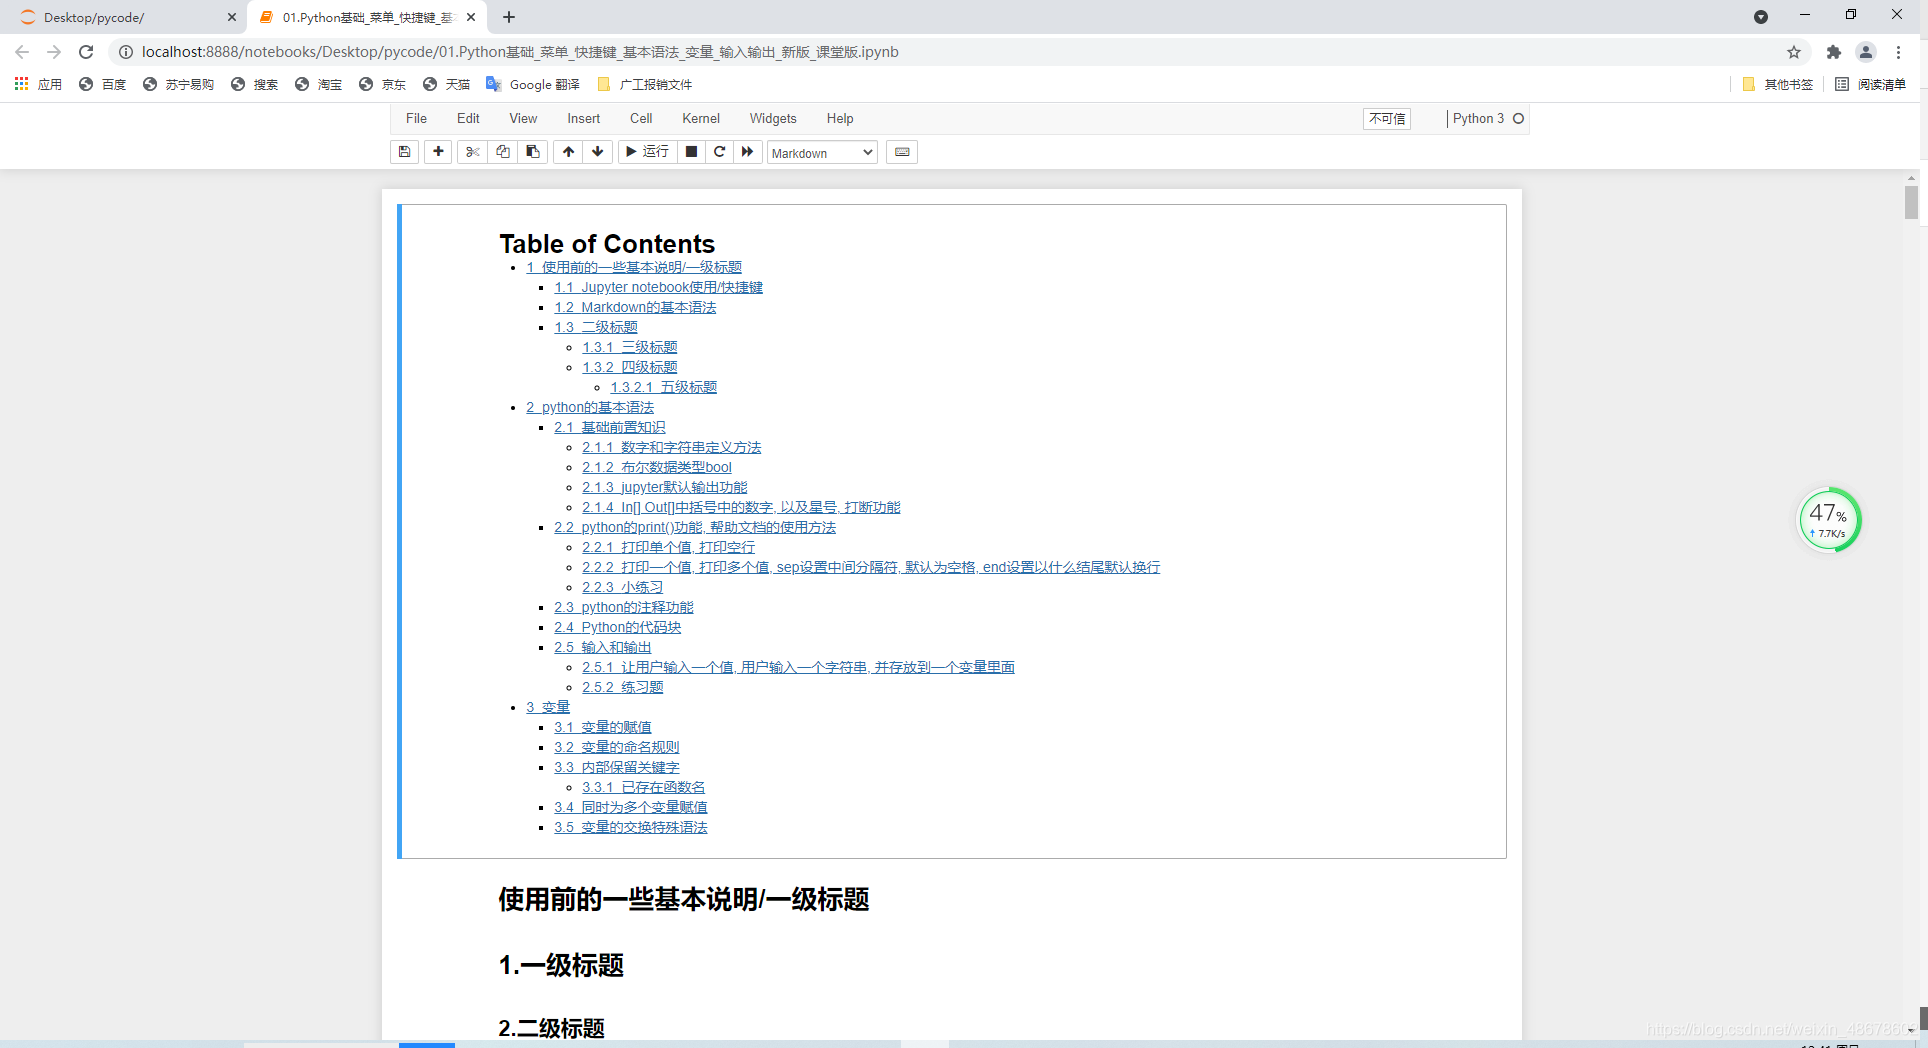Insert a cell below with plus icon

coord(438,152)
